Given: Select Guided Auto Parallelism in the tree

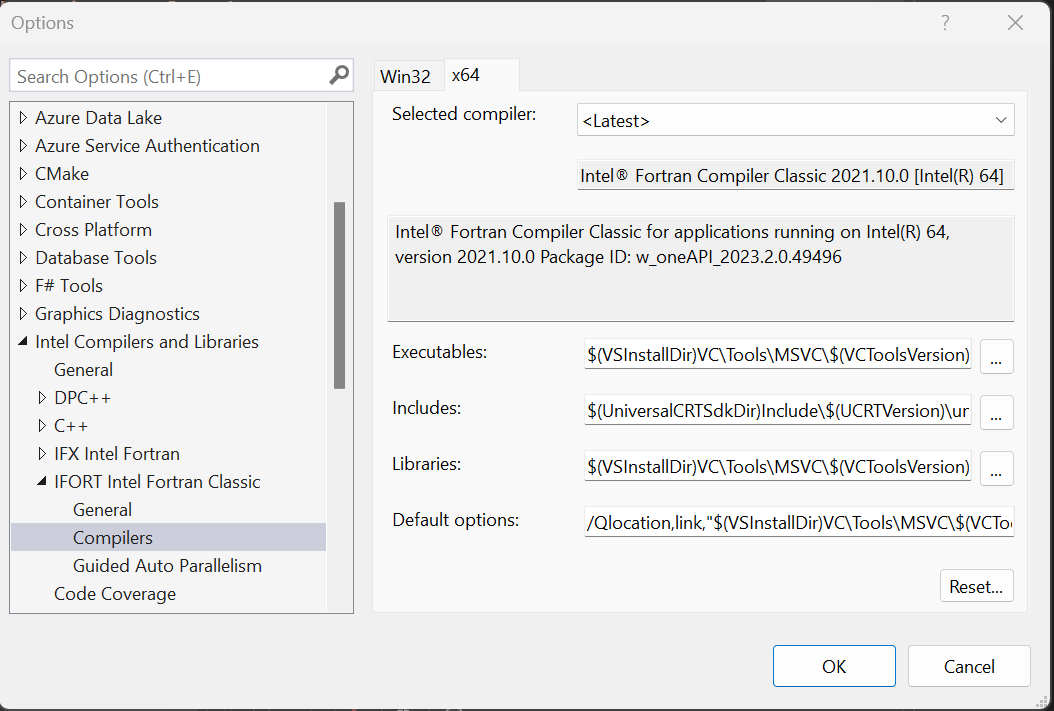Looking at the screenshot, I should (x=167, y=566).
